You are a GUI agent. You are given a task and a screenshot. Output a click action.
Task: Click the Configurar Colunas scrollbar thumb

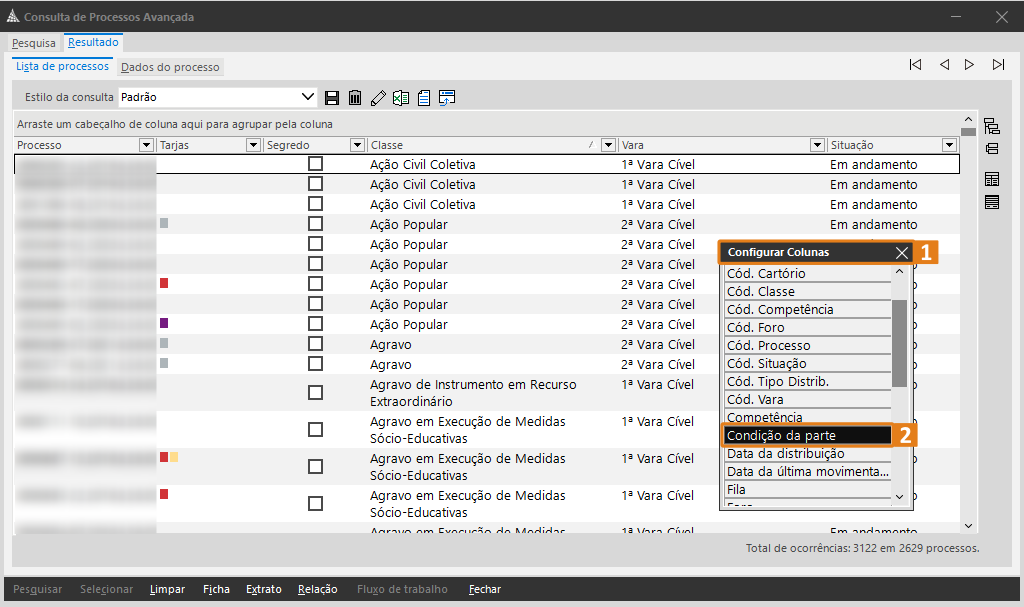tap(899, 343)
